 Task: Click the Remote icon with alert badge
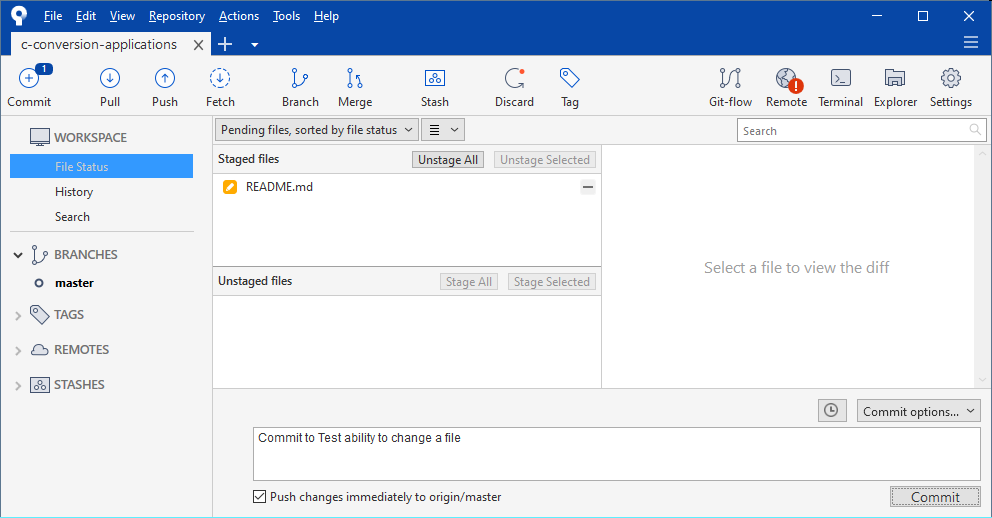point(788,79)
